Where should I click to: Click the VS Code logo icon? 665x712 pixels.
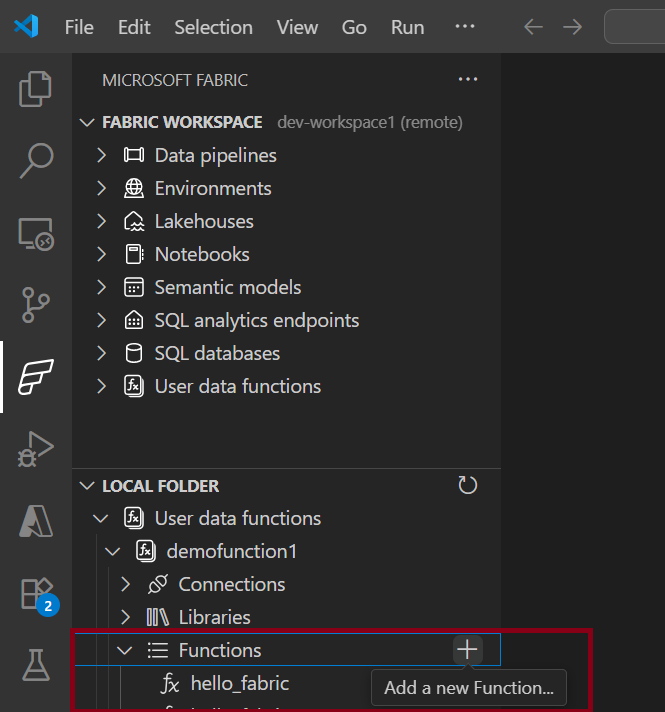26,26
